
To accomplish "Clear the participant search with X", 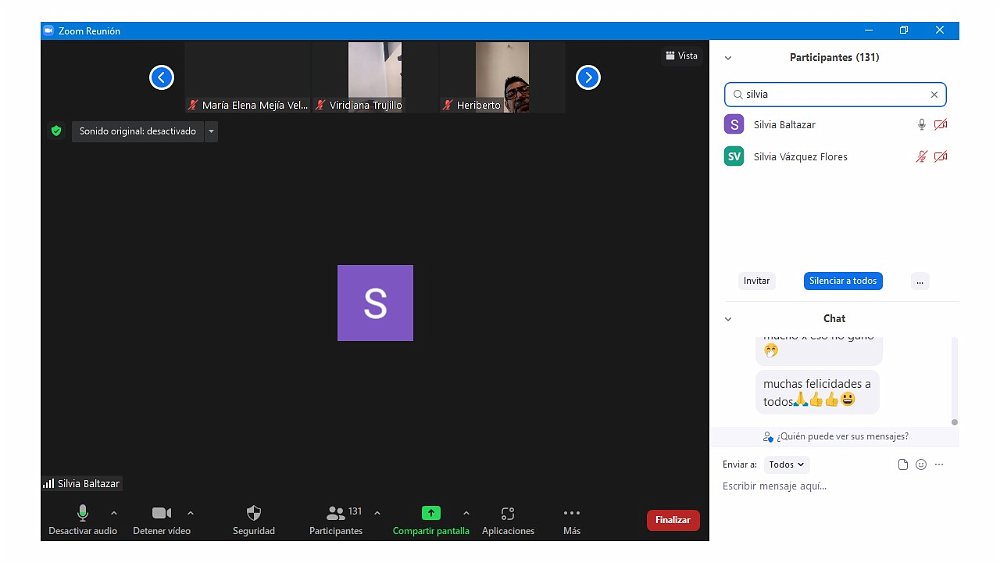I will [x=934, y=95].
